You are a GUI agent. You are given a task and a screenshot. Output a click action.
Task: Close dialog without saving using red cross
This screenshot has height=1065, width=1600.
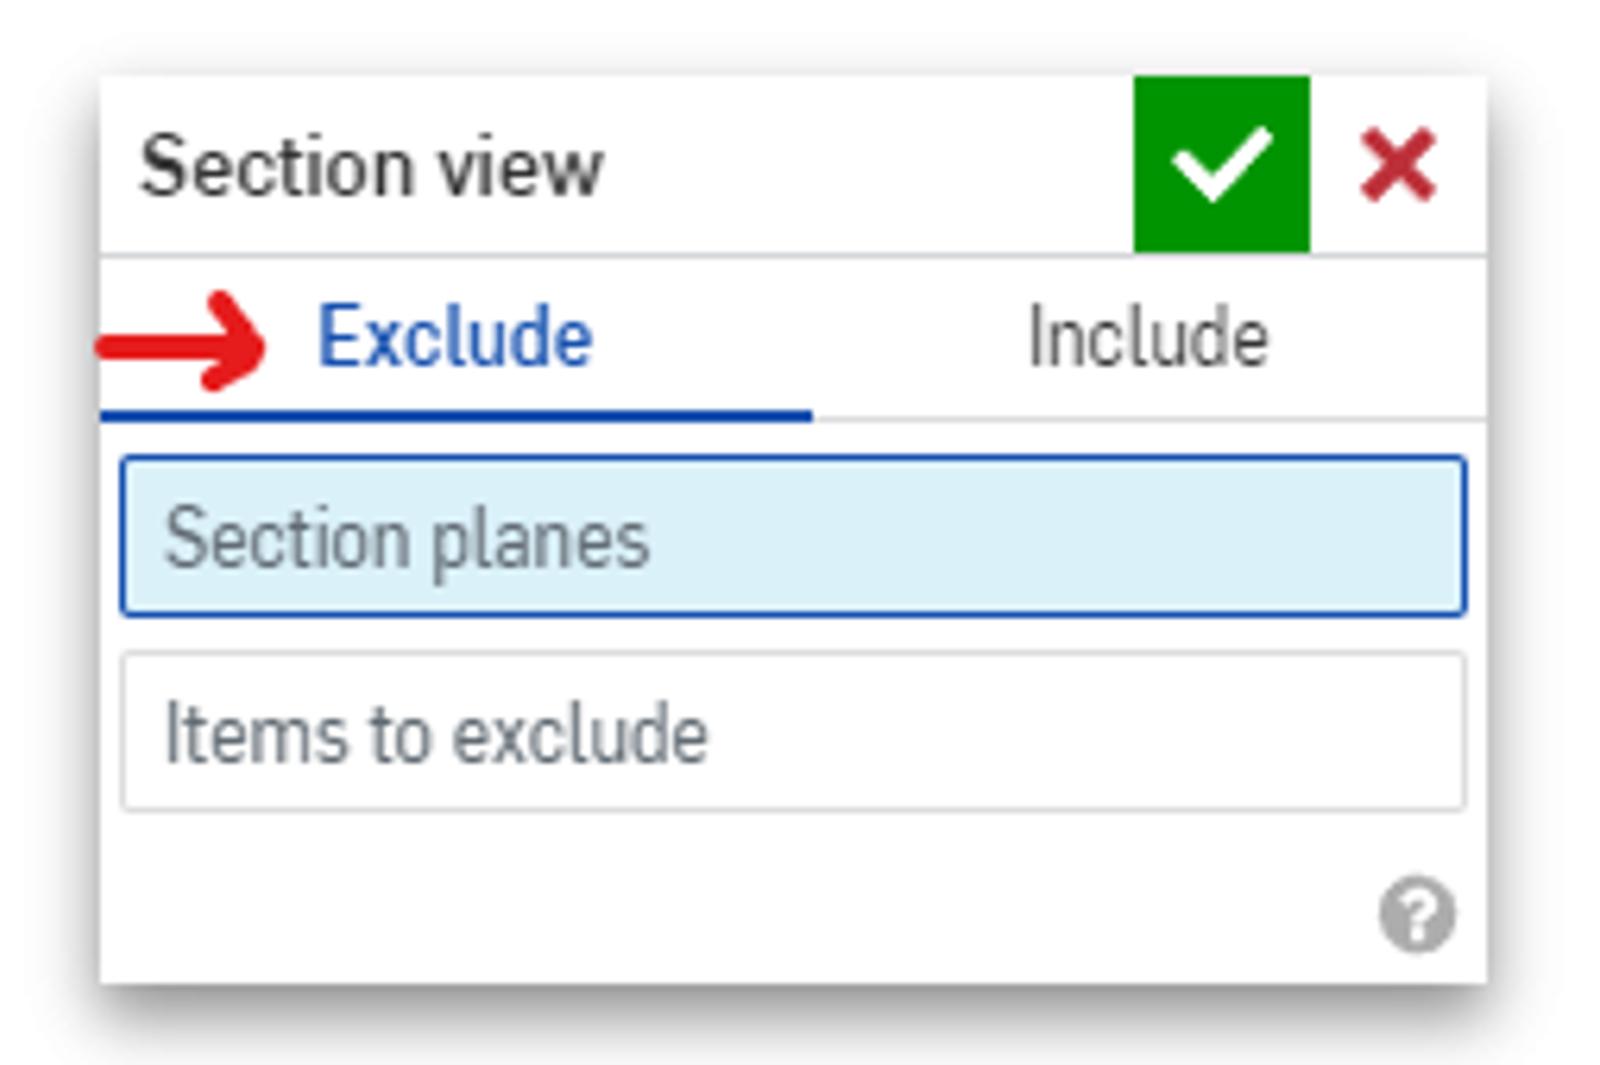tap(1397, 165)
